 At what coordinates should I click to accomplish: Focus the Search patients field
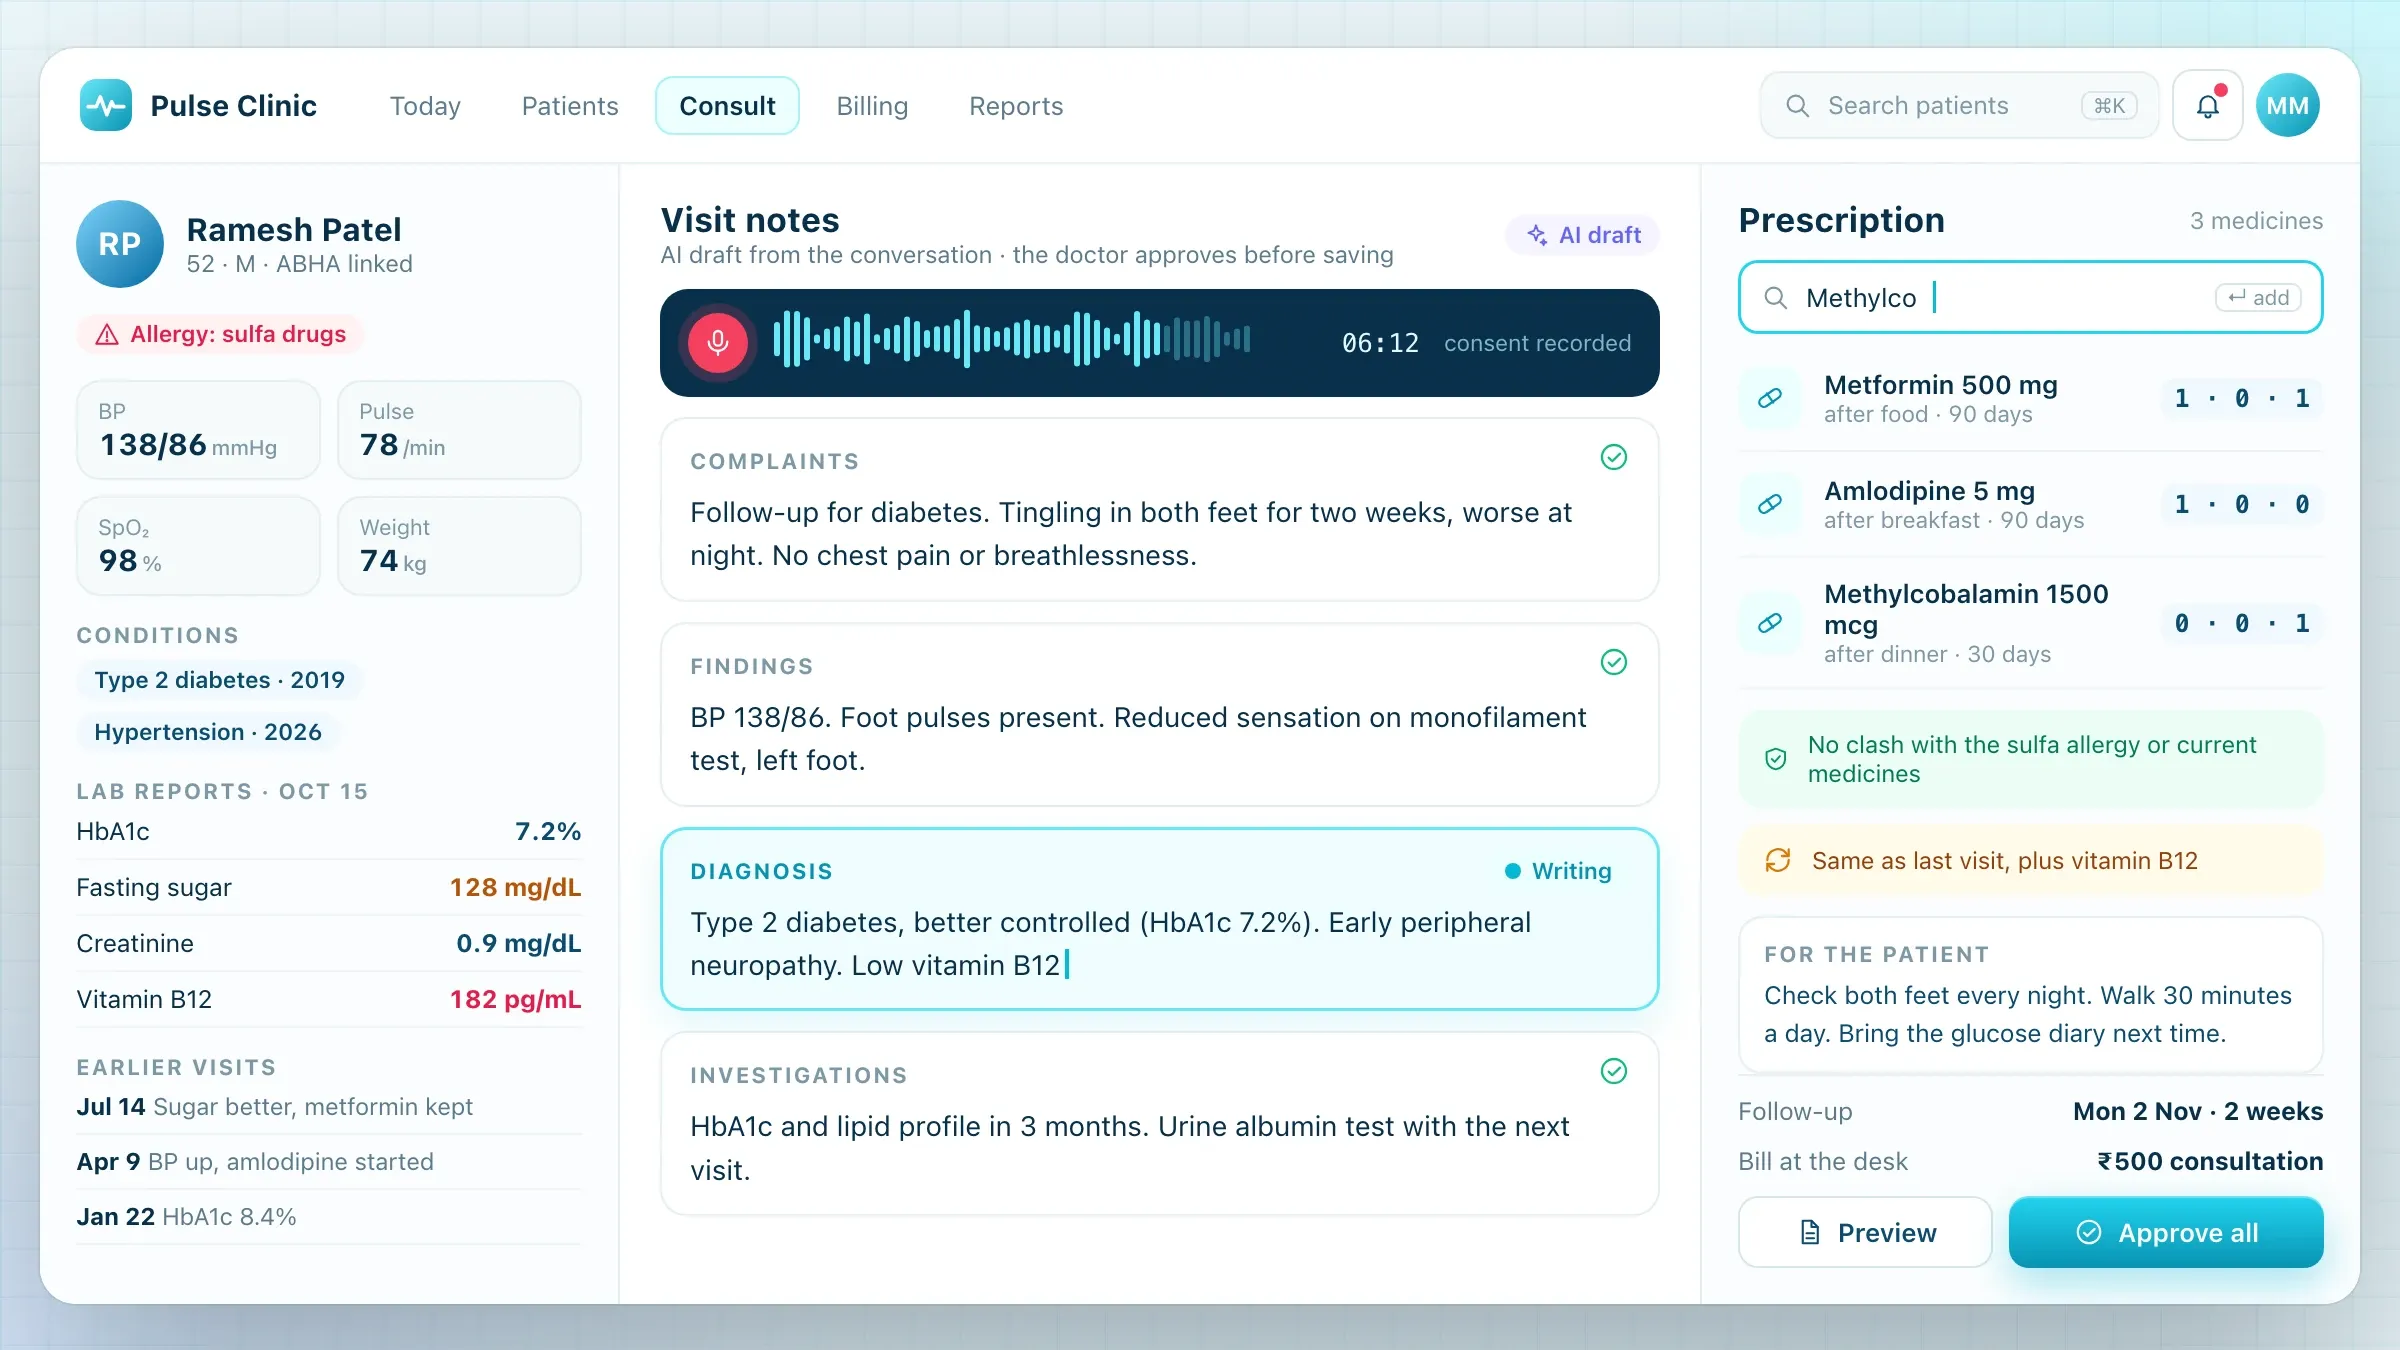(1959, 105)
